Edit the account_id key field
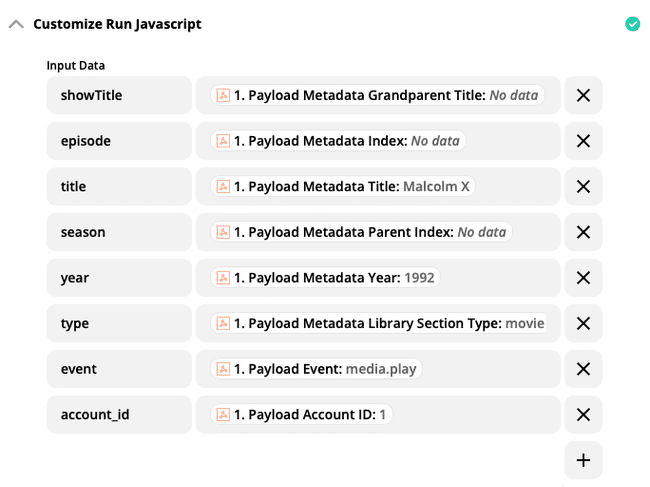The height and width of the screenshot is (487, 650). (x=119, y=414)
